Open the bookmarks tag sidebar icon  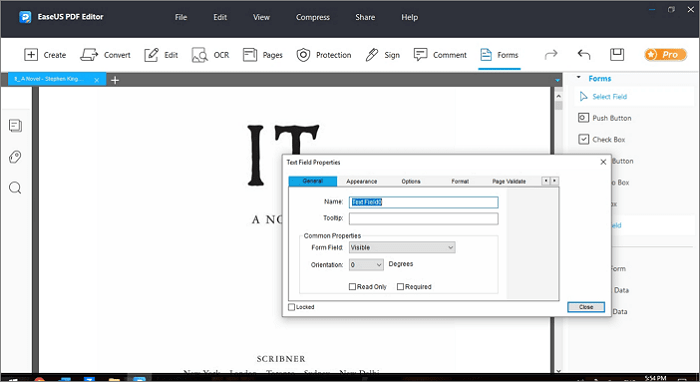[x=15, y=157]
